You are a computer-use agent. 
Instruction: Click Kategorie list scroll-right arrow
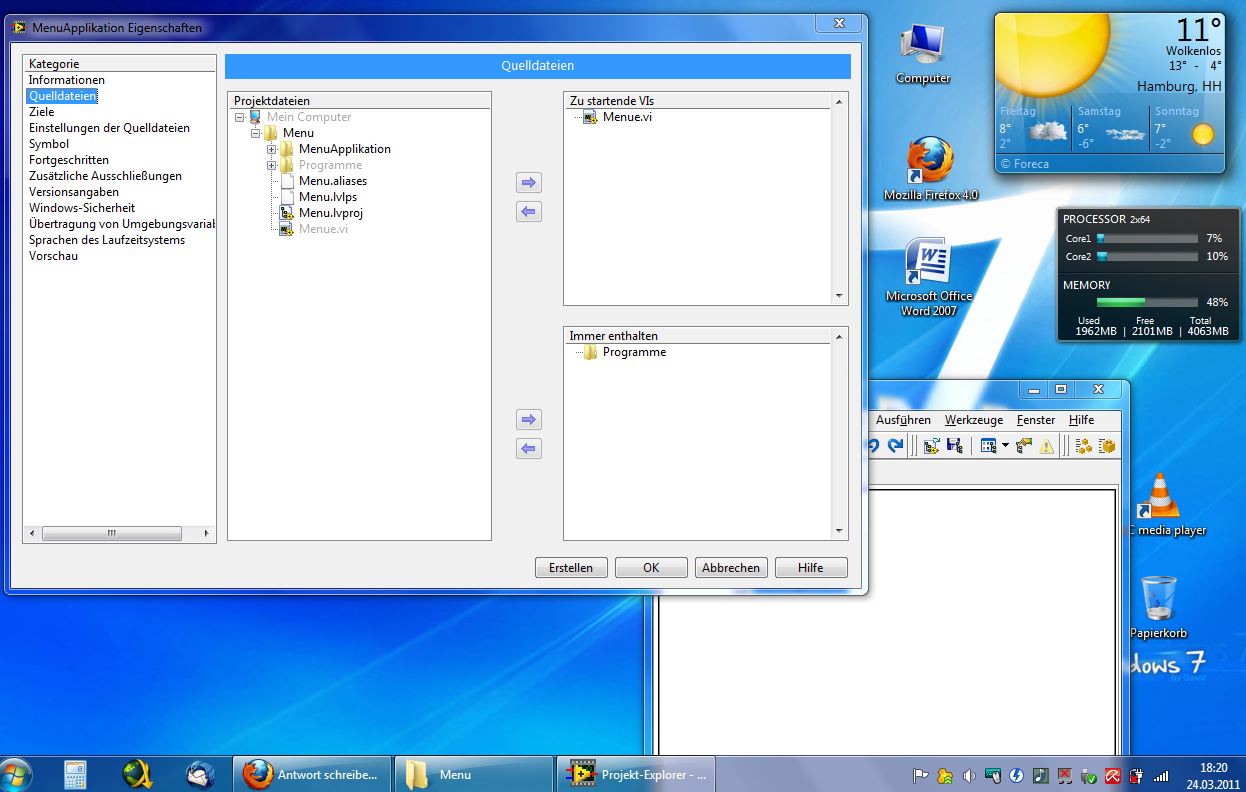click(x=207, y=534)
